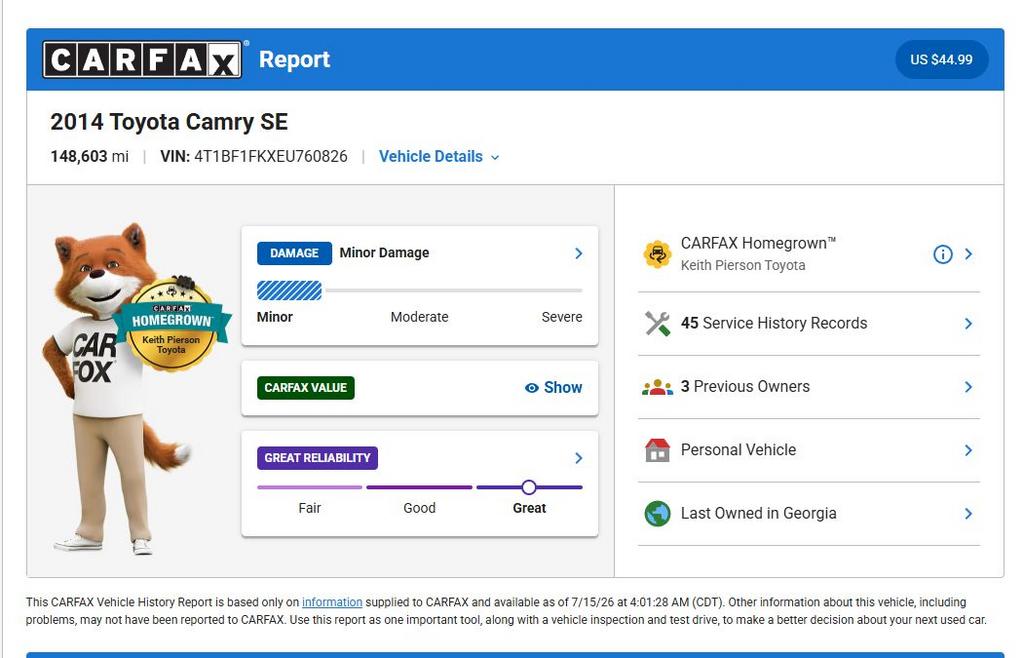This screenshot has height=658, width=1024.
Task: Expand 3 Previous Owners chevron
Action: point(968,387)
